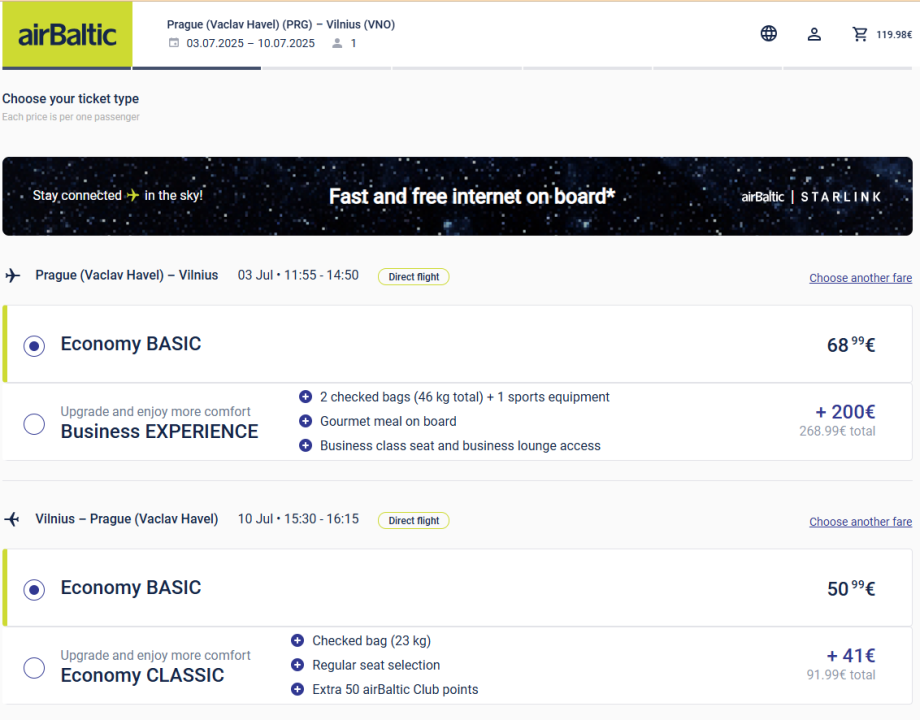
Task: Click plus icon beside Gourmet meal on board
Action: (x=306, y=421)
